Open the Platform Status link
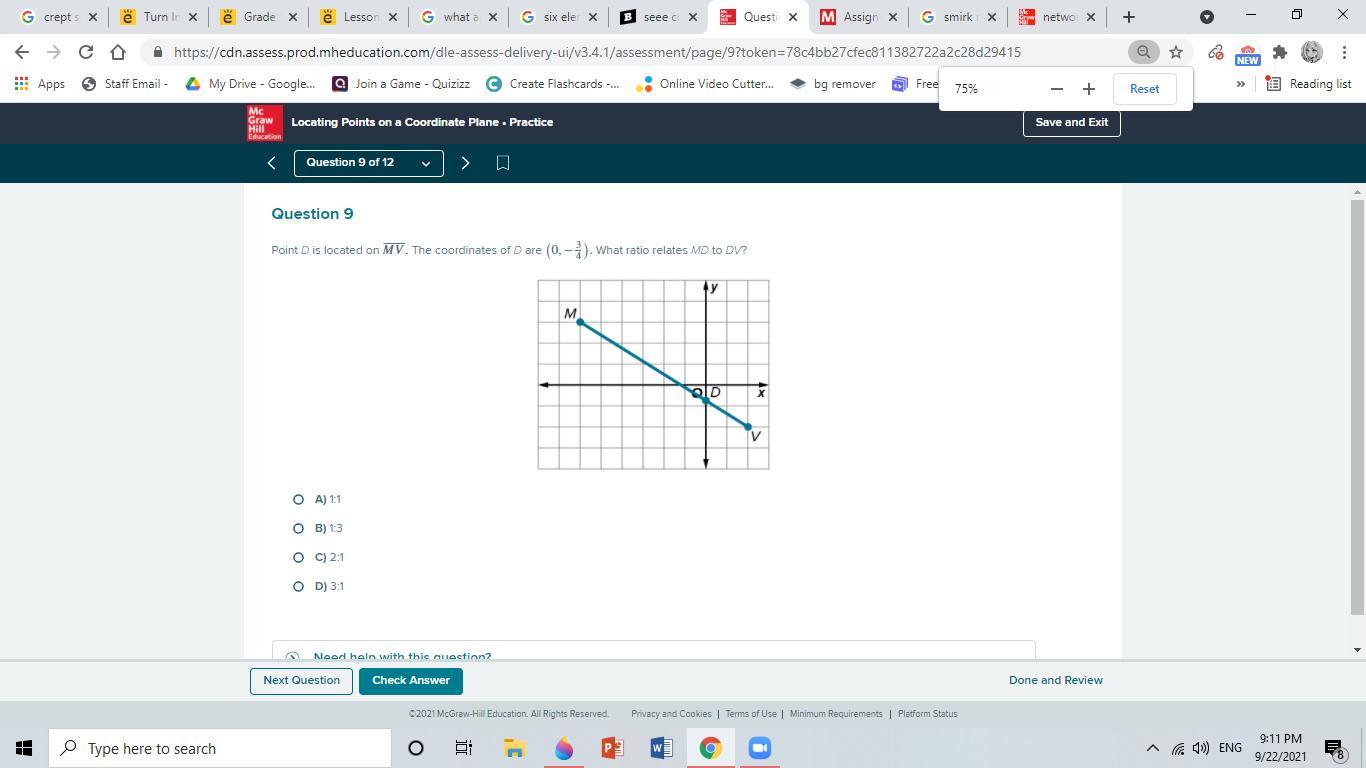The height and width of the screenshot is (768, 1366). point(927,714)
